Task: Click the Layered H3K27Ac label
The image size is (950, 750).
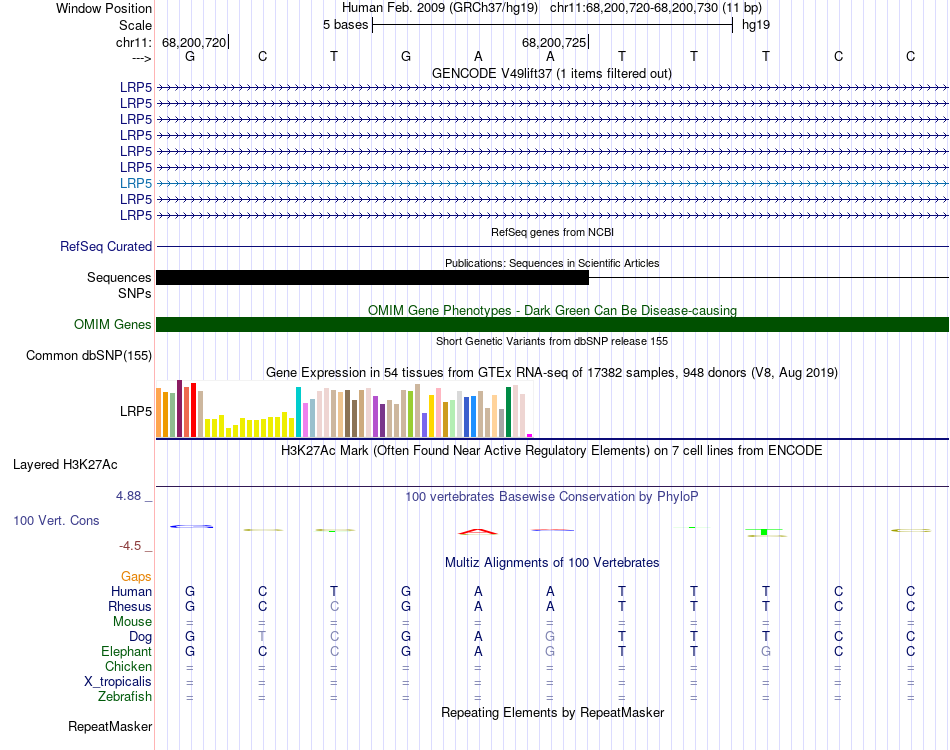Action: pos(65,465)
